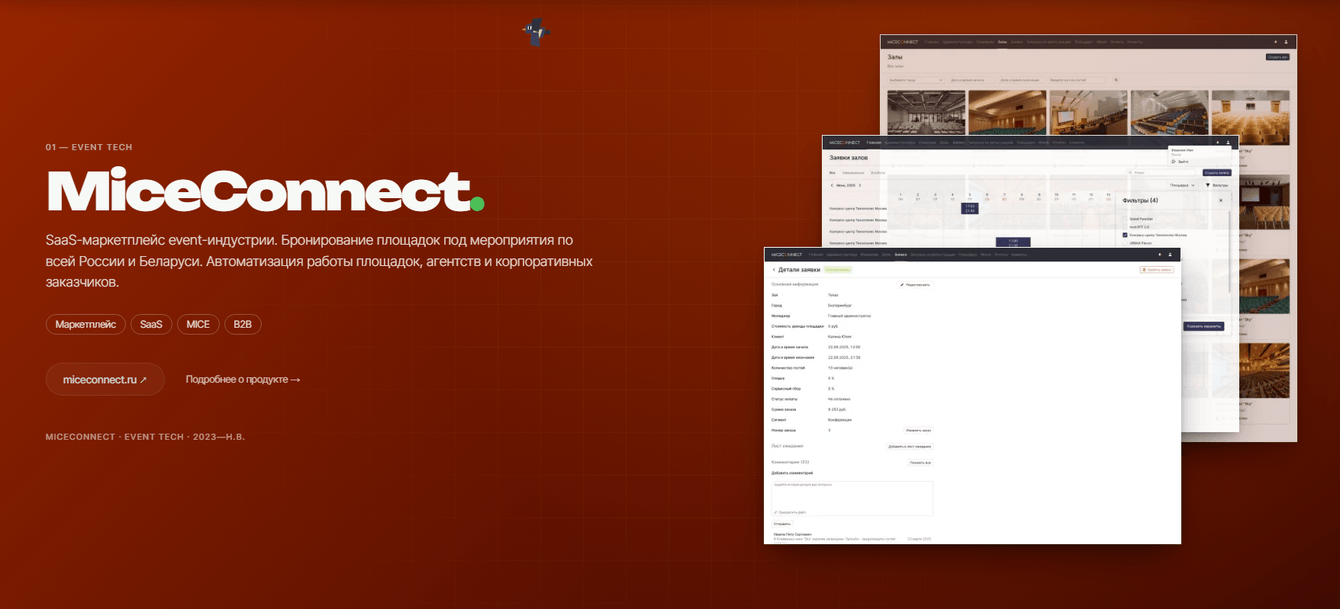The height and width of the screenshot is (609, 1340).
Task: Select the 'SaaS' tag
Action: pos(151,324)
